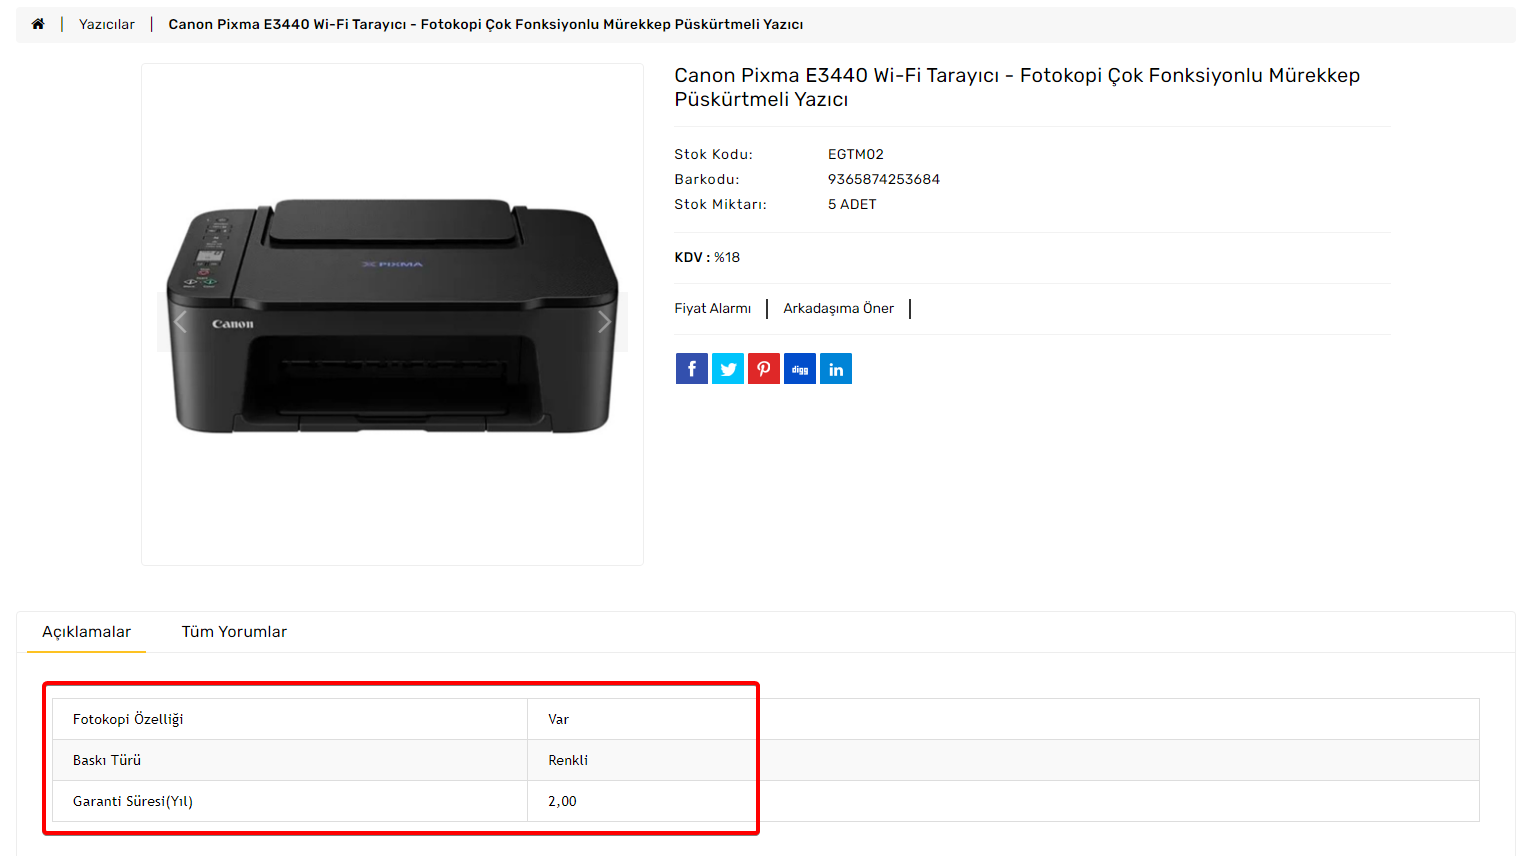Click Fotokopi Özelliği row label

click(128, 719)
